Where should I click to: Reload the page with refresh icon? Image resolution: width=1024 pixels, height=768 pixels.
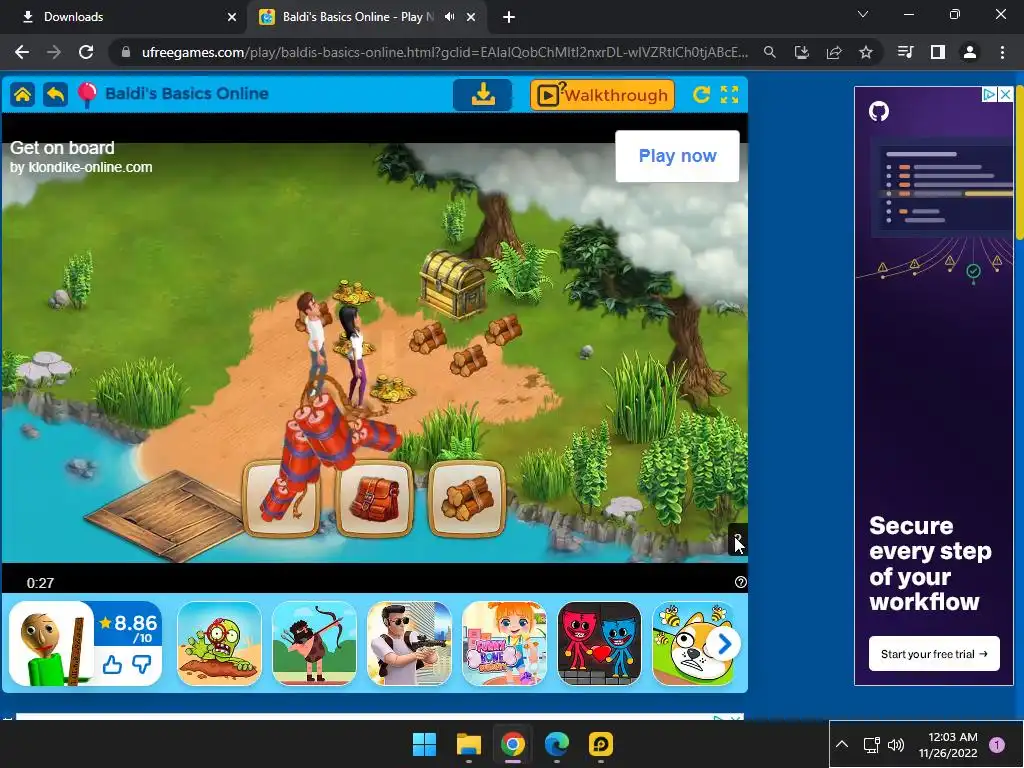[x=86, y=52]
